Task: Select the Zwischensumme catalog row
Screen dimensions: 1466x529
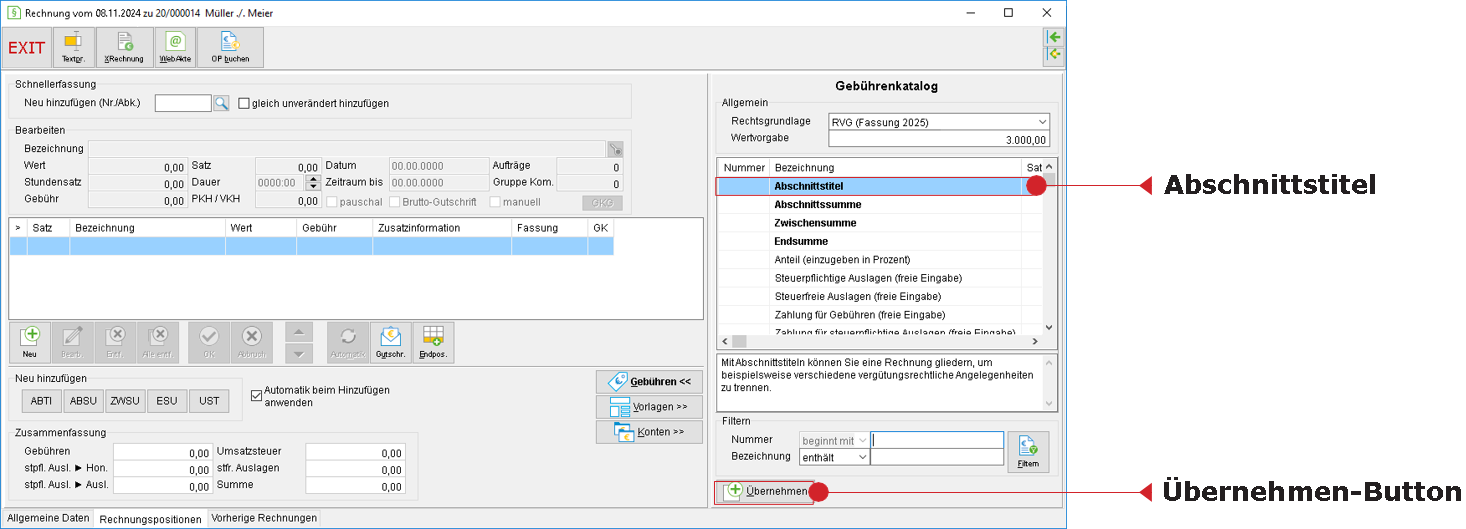Action: [880, 223]
